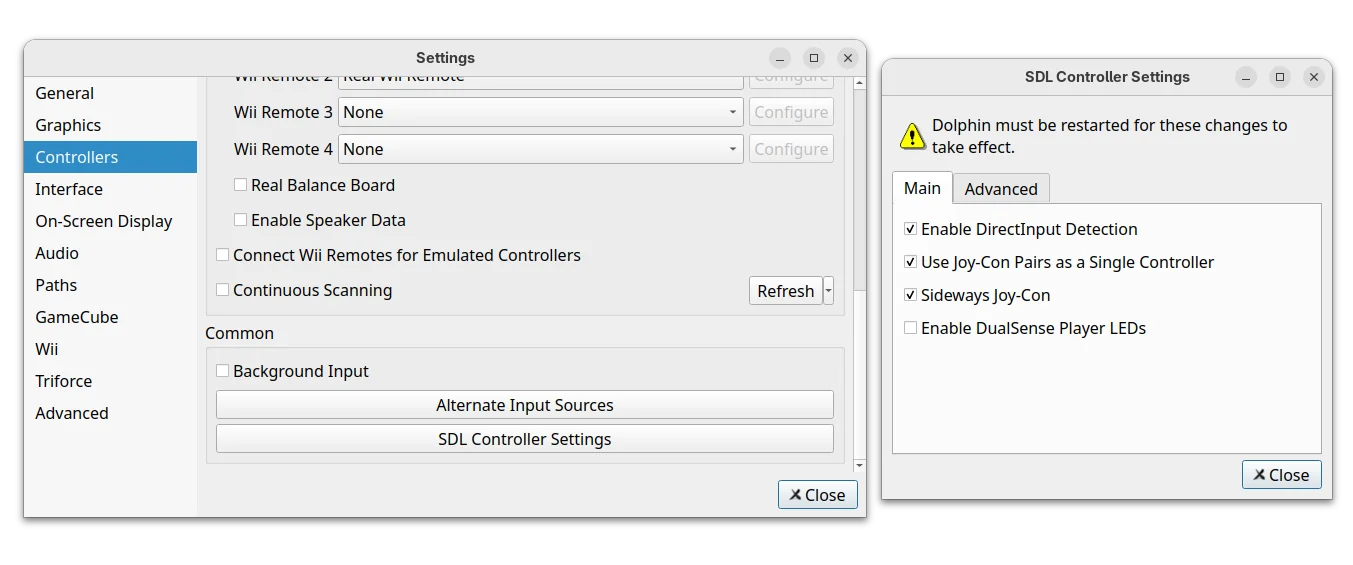Screen dimensions: 1353x565
Task: Turn on Background Input
Action: click(223, 371)
